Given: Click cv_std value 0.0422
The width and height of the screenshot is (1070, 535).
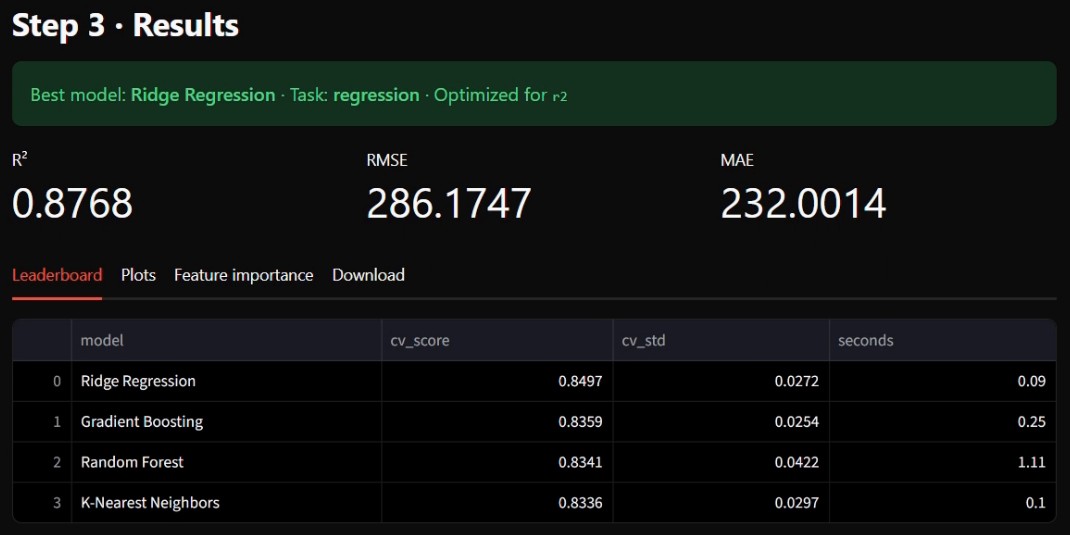Looking at the screenshot, I should pyautogui.click(x=721, y=462).
